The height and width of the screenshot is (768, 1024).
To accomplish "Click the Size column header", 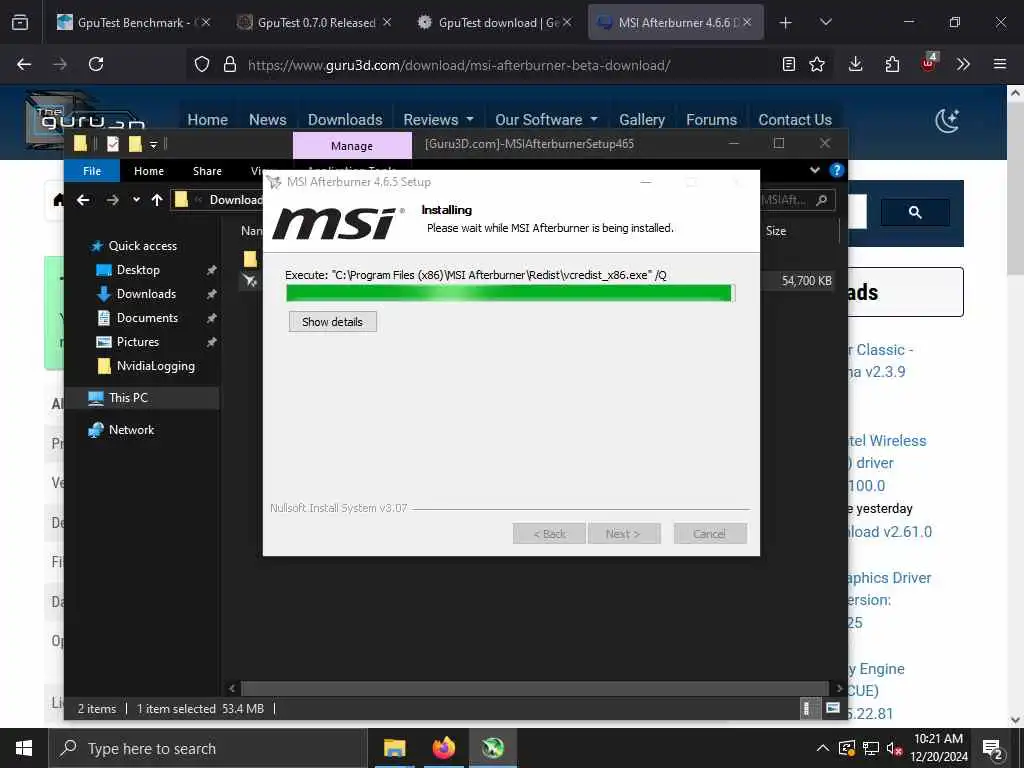I will click(776, 231).
